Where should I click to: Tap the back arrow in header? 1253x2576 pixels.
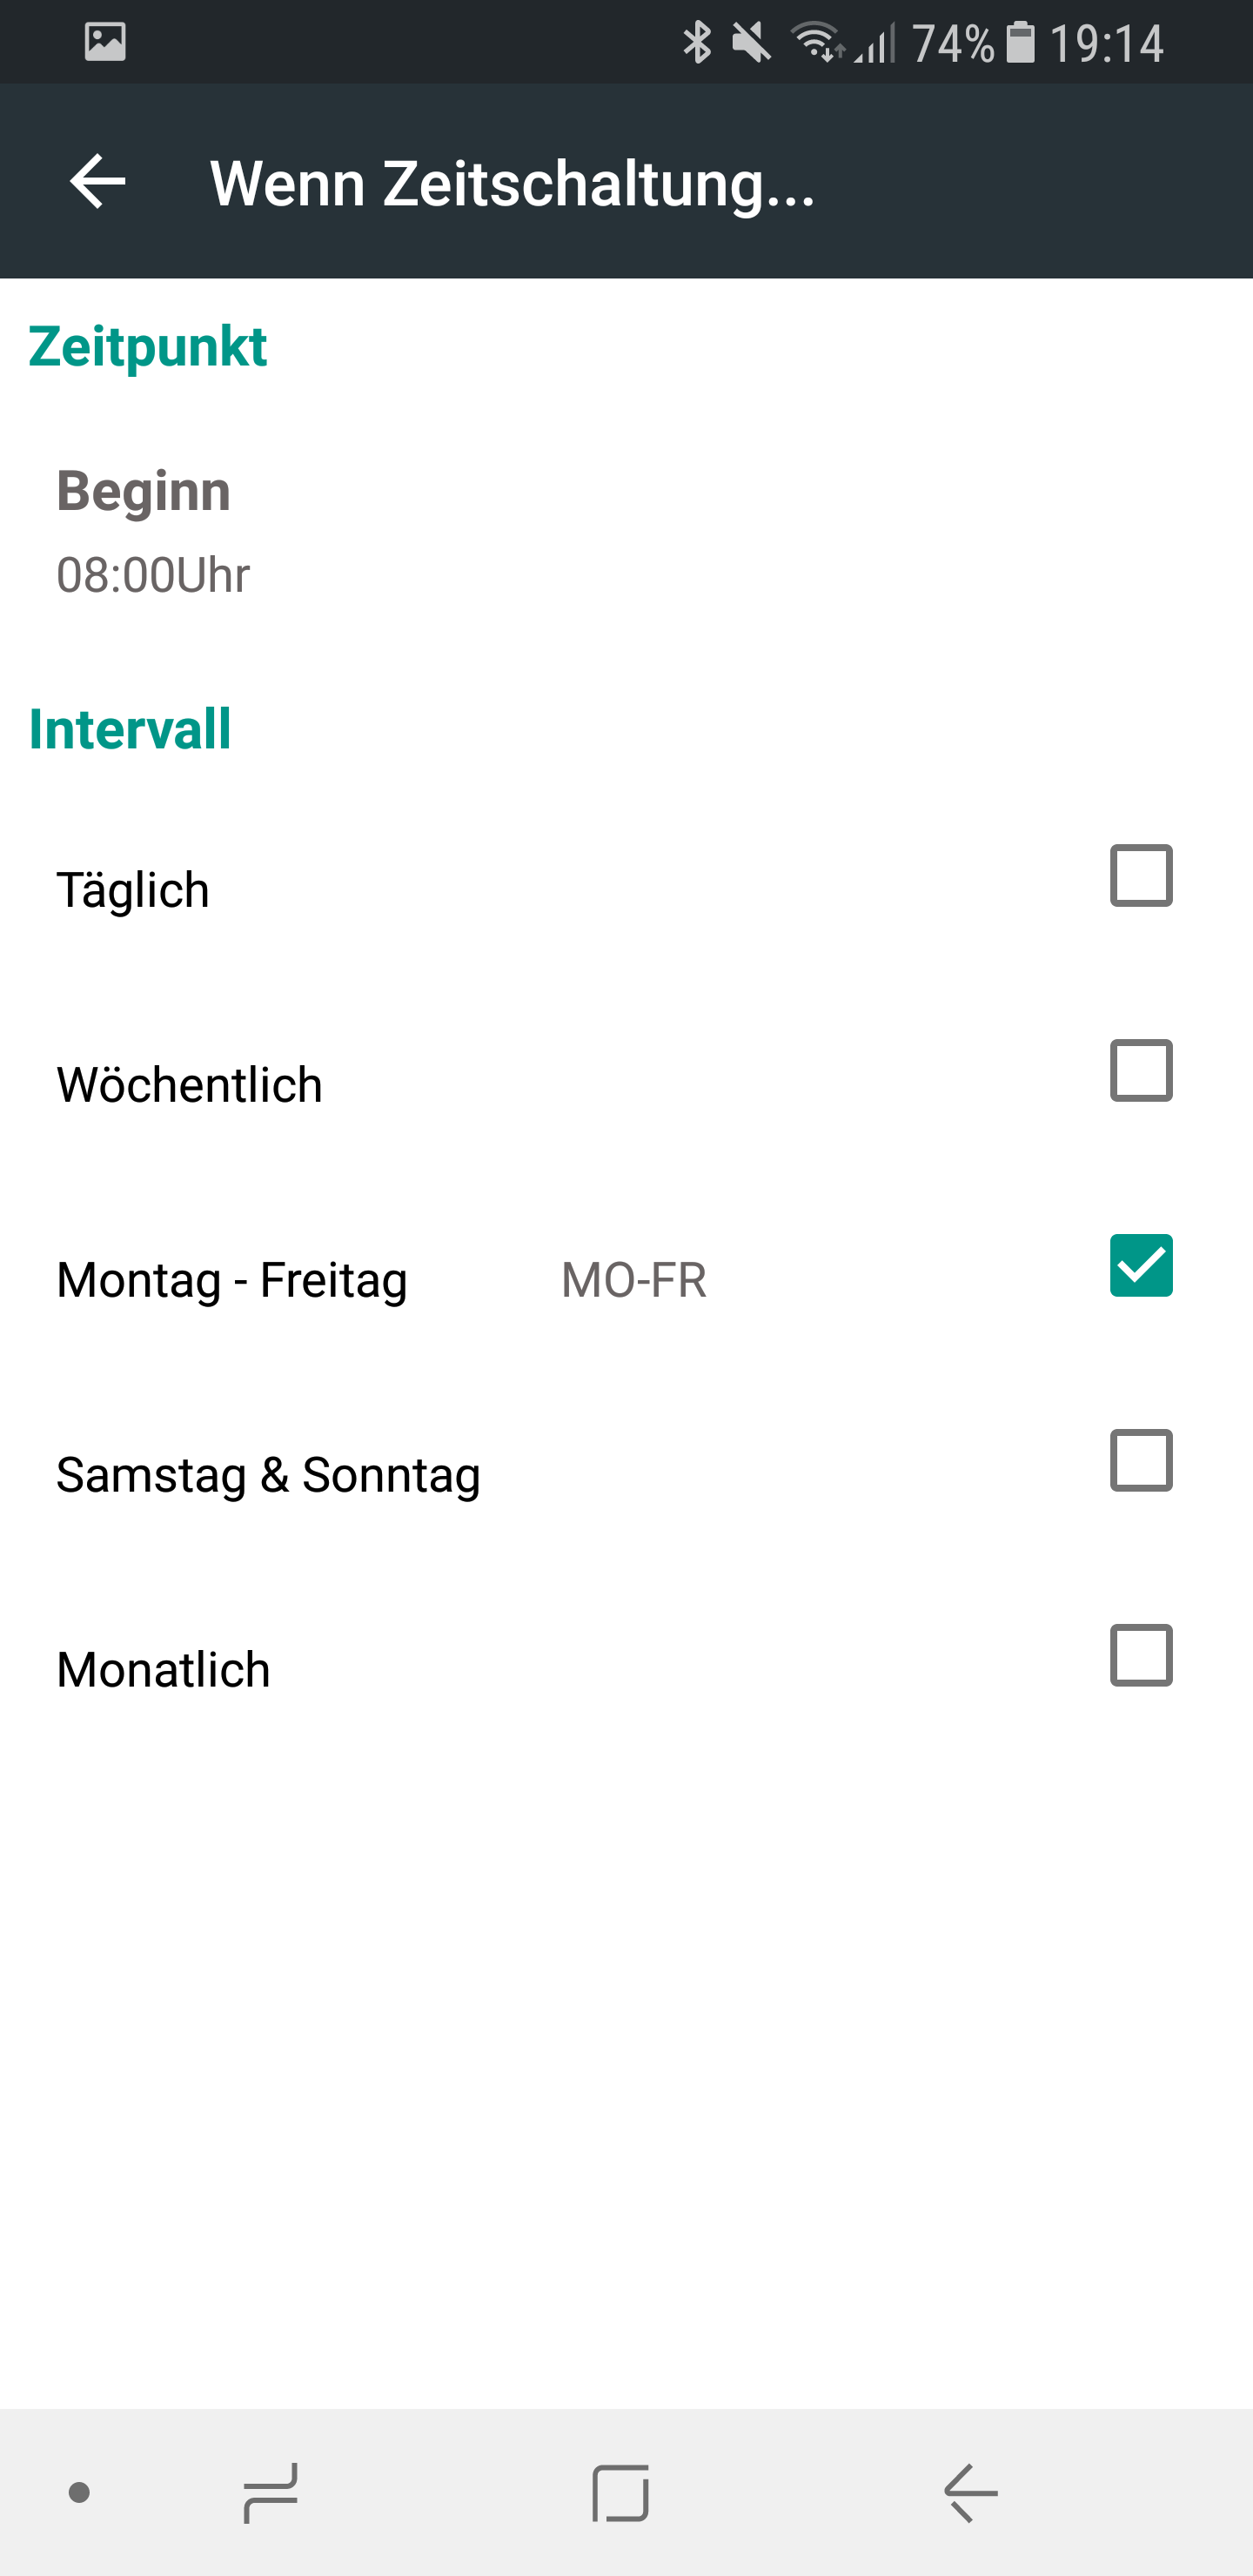pyautogui.click(x=98, y=182)
